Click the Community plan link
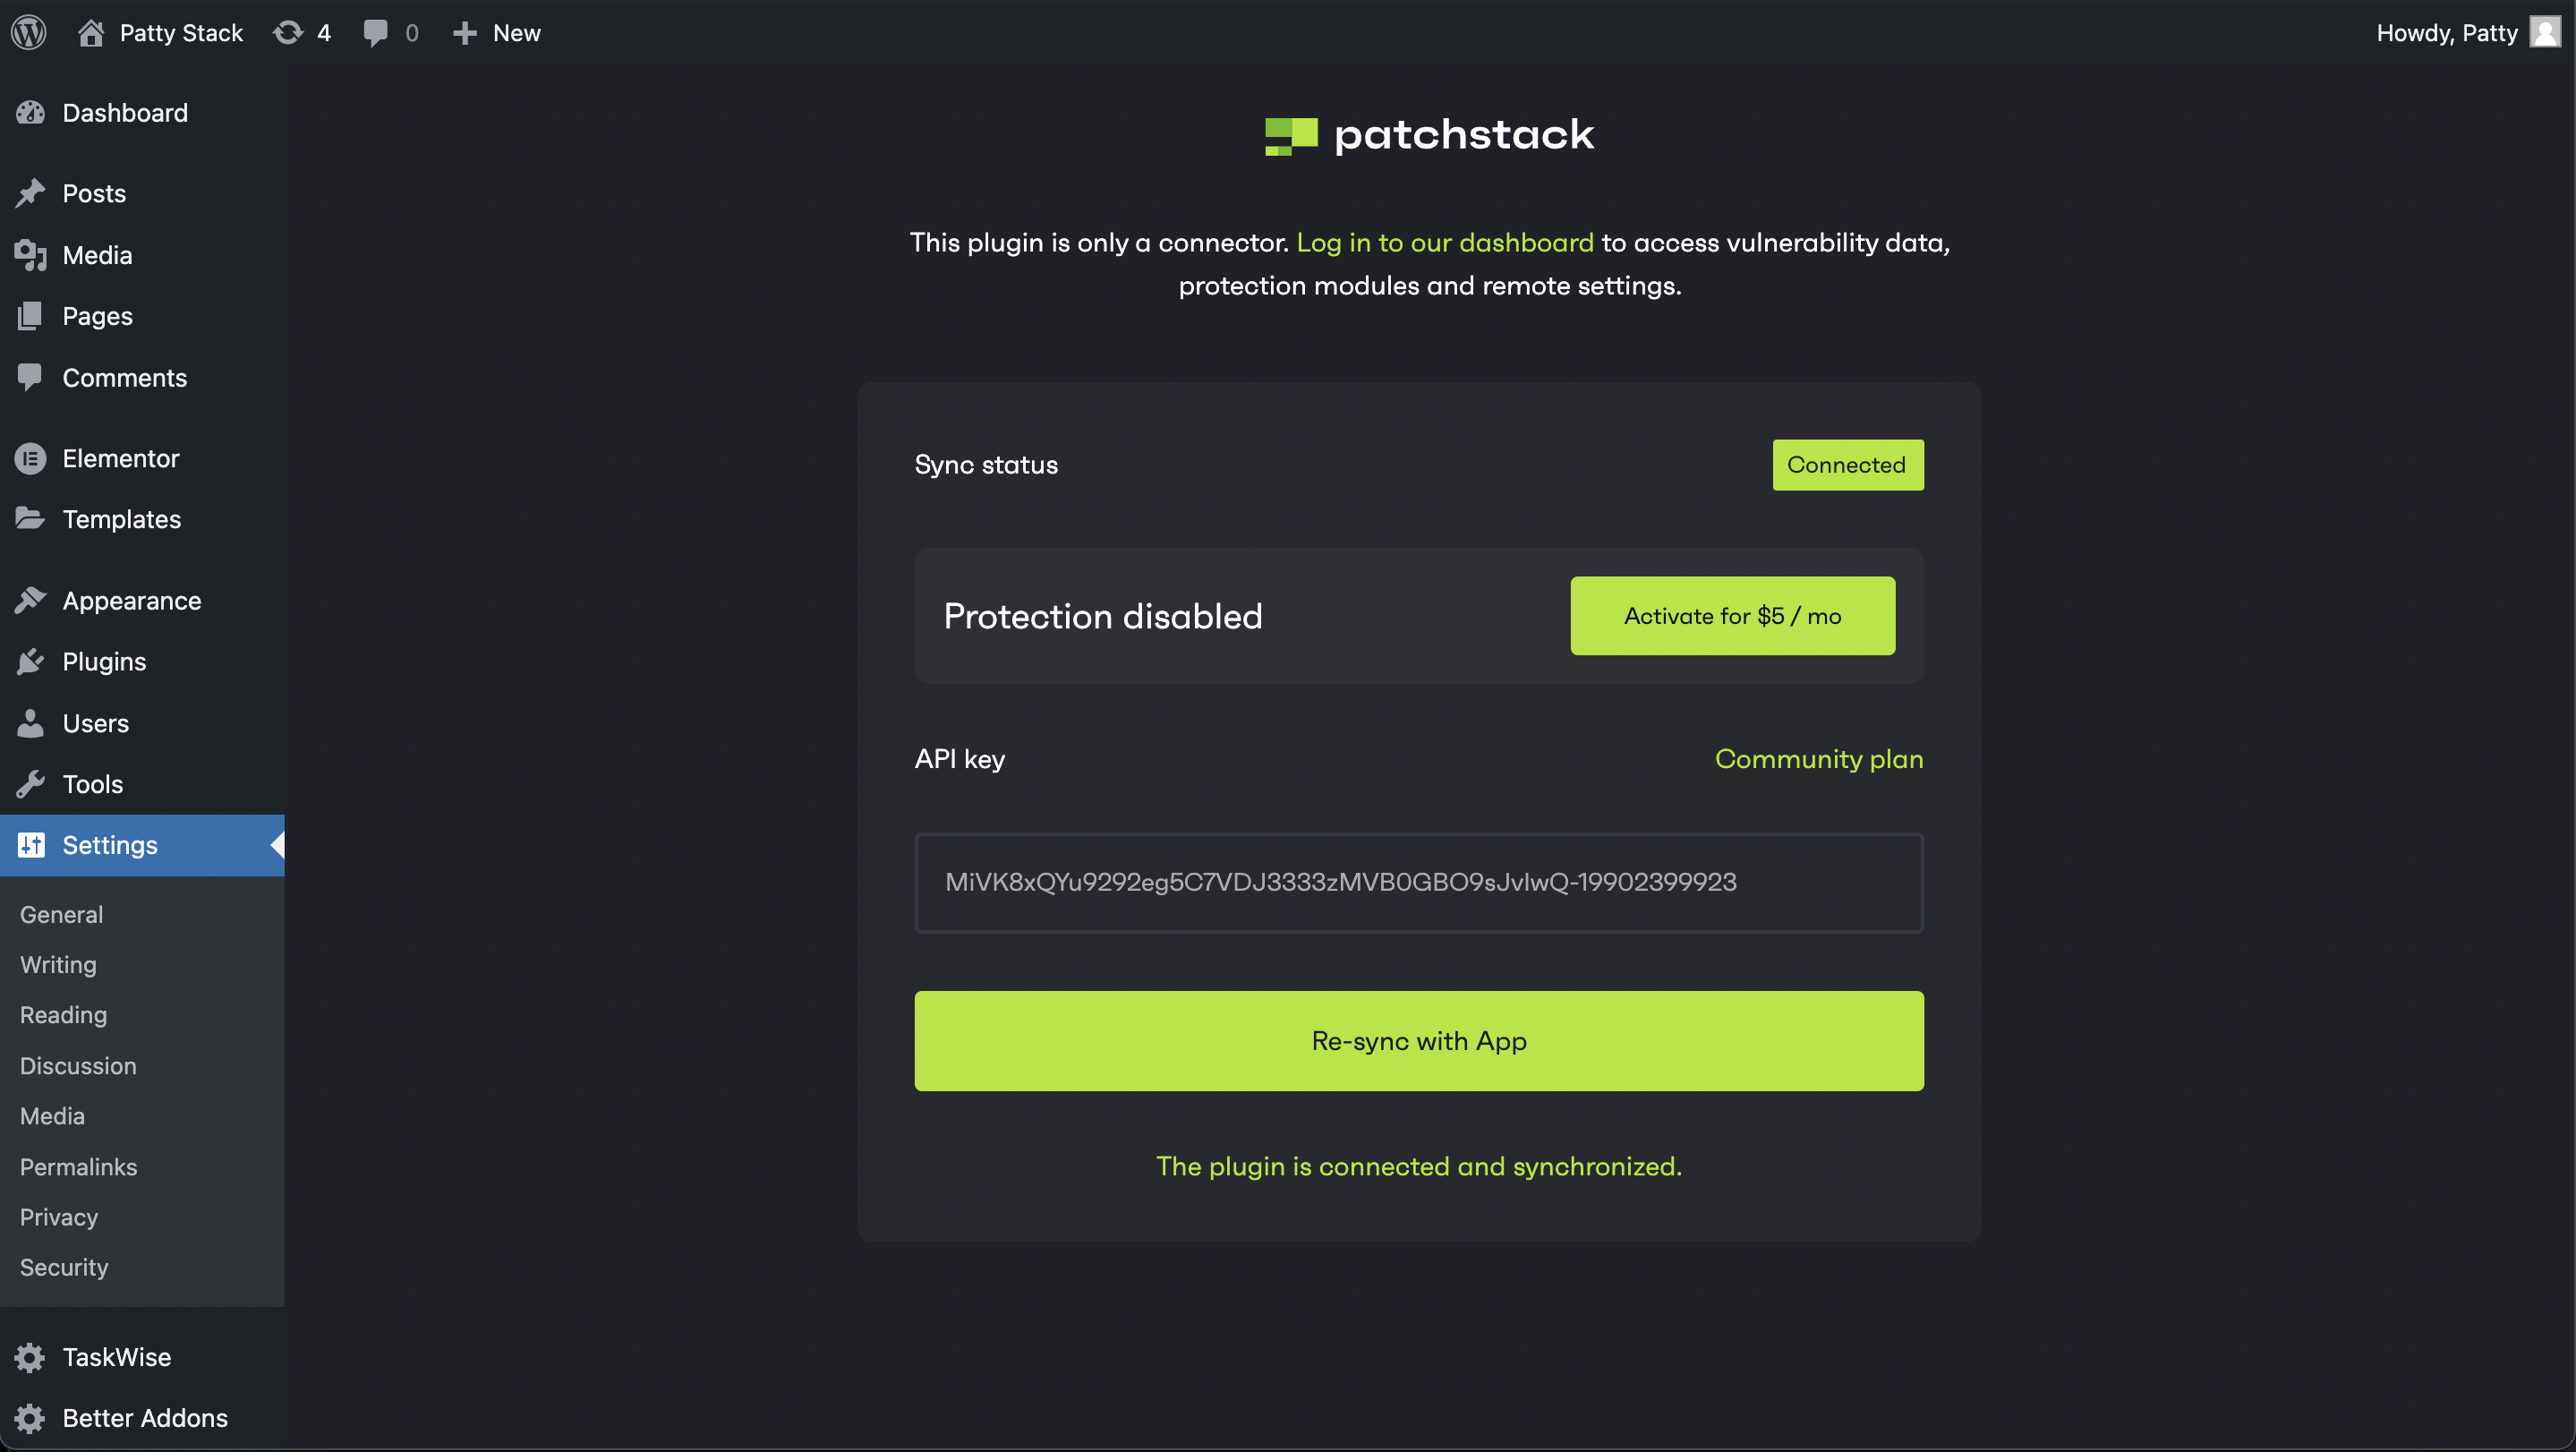This screenshot has width=2576, height=1452. tap(1818, 759)
